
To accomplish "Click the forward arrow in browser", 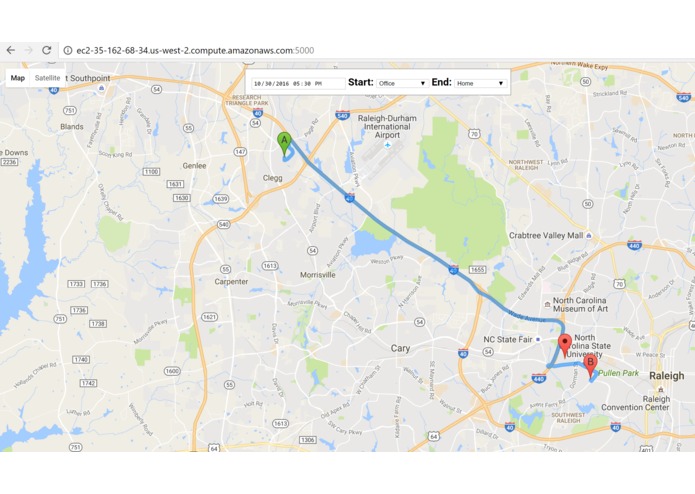I will point(28,50).
